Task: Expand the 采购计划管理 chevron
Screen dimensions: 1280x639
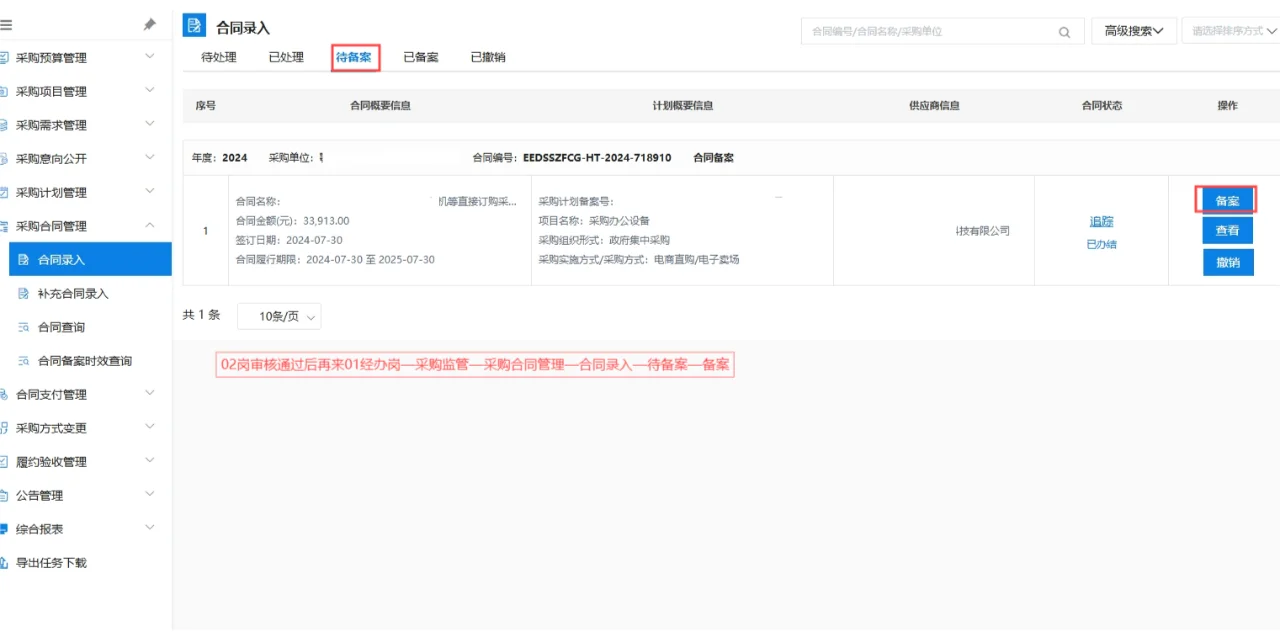Action: click(x=150, y=191)
